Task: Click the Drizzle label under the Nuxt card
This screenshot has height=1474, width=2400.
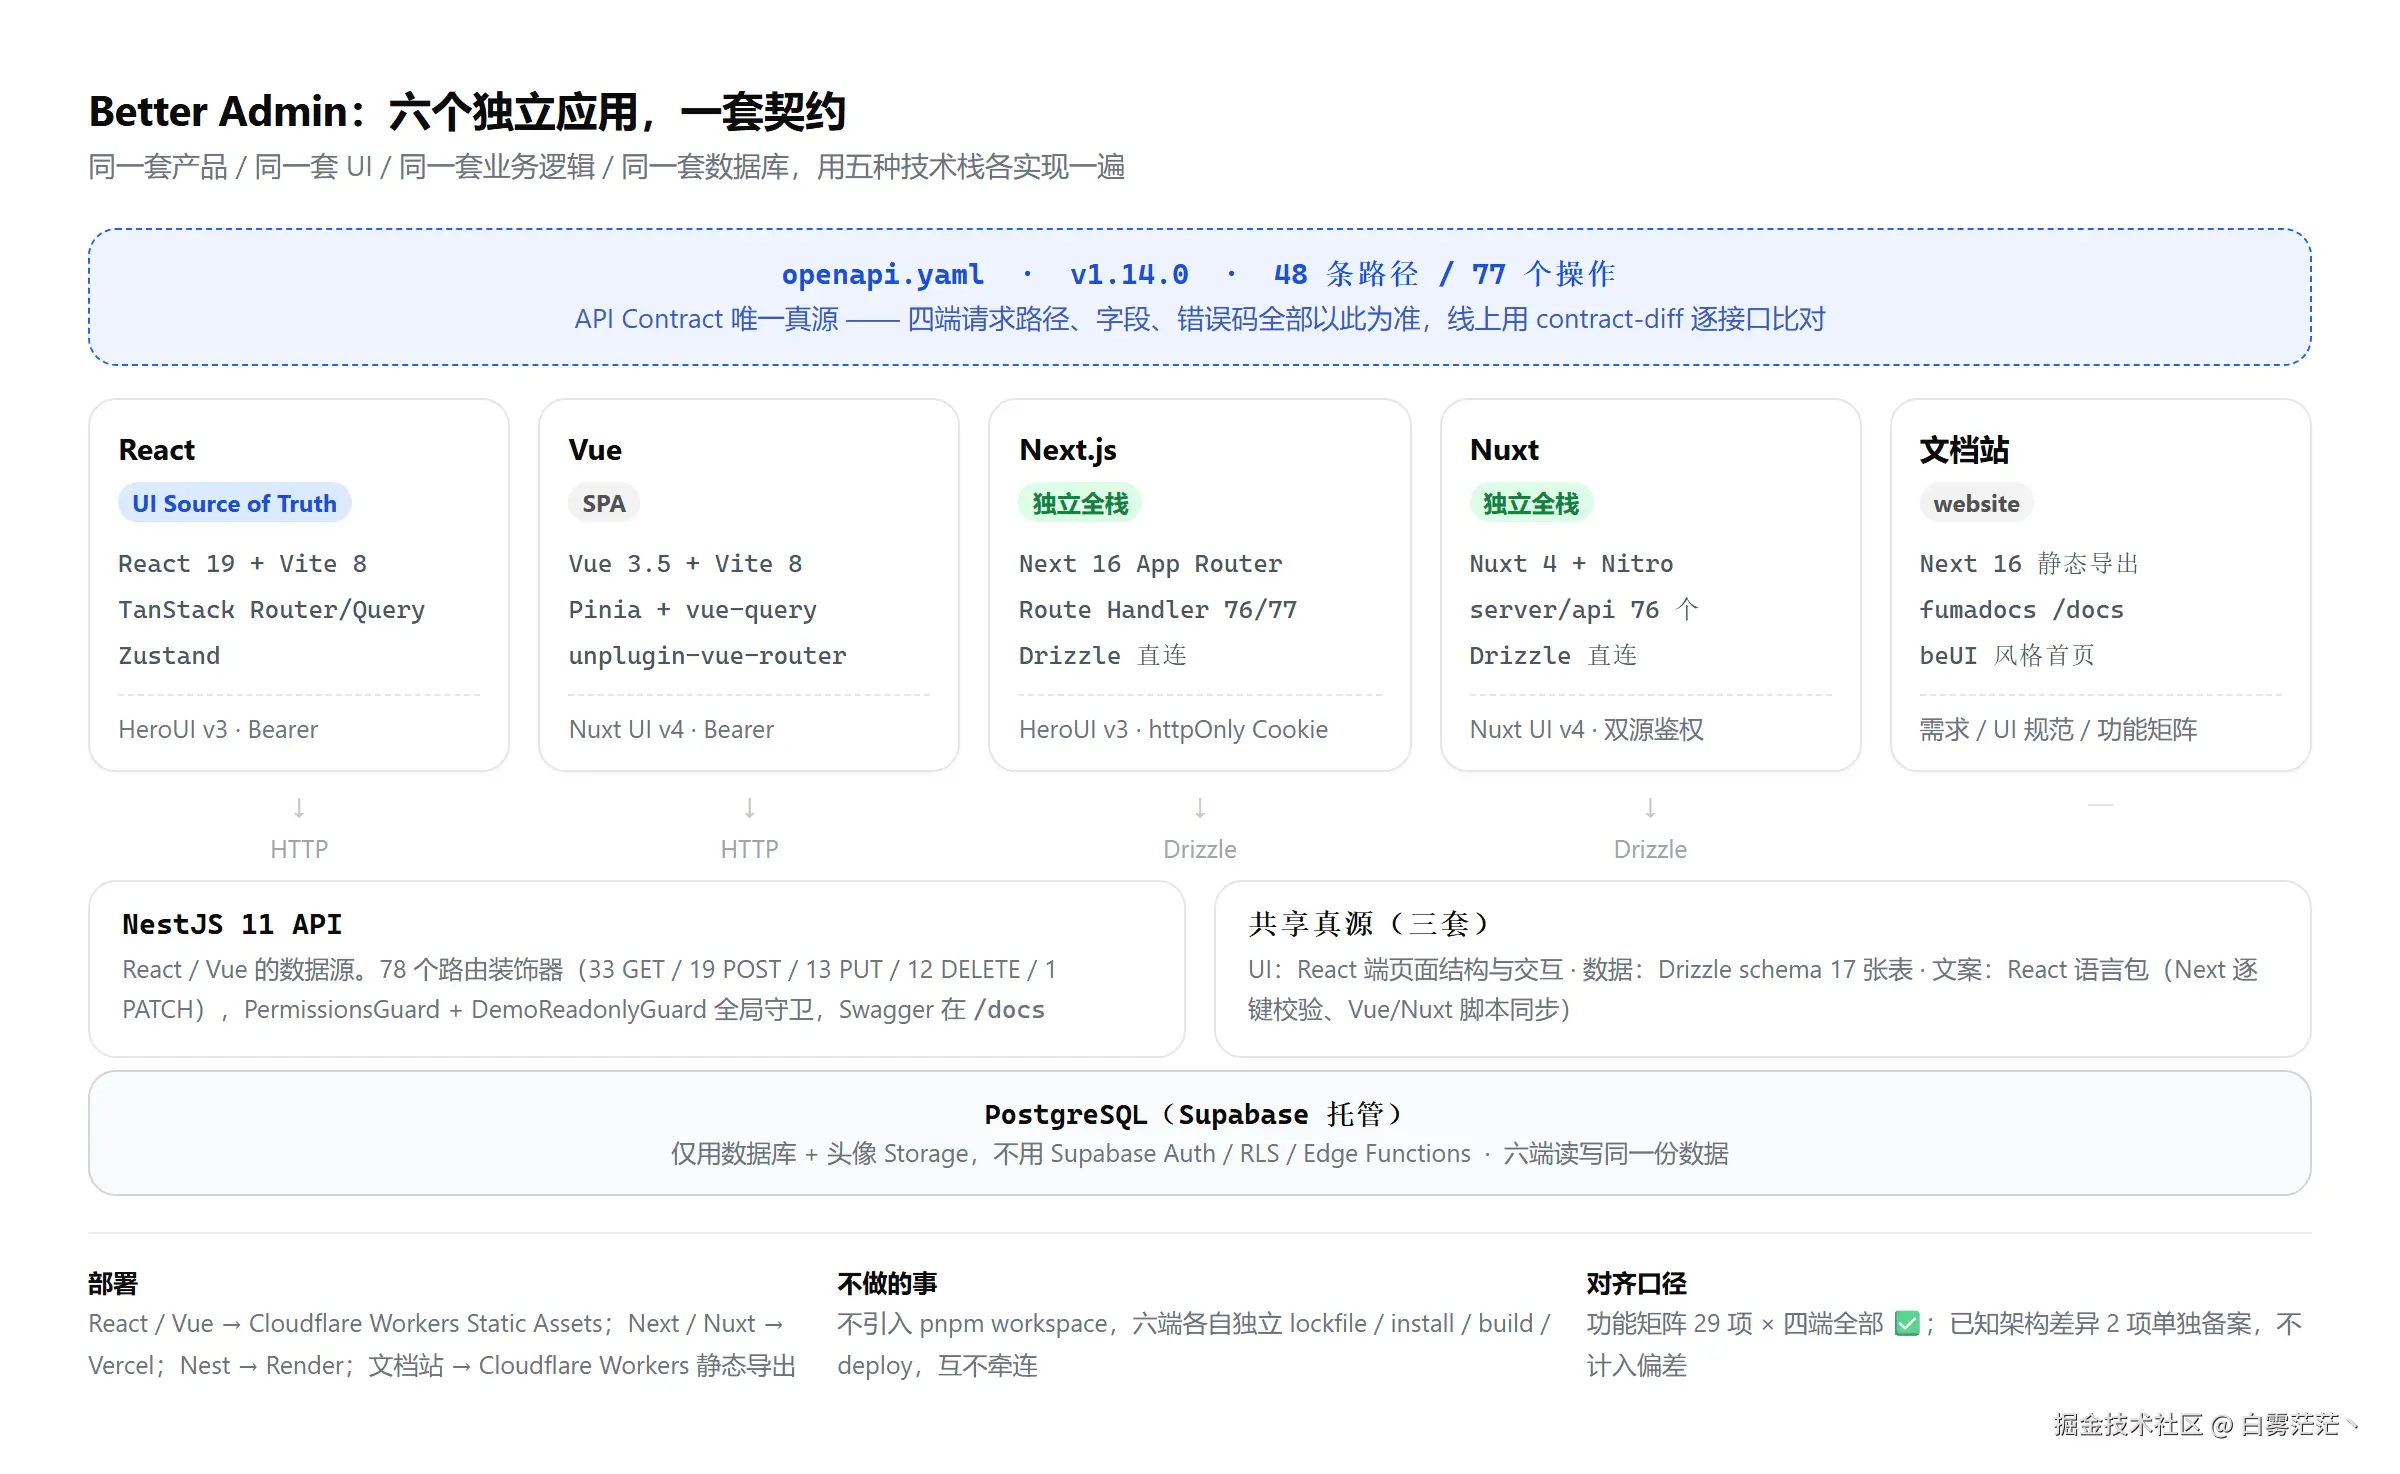Action: tap(1650, 849)
